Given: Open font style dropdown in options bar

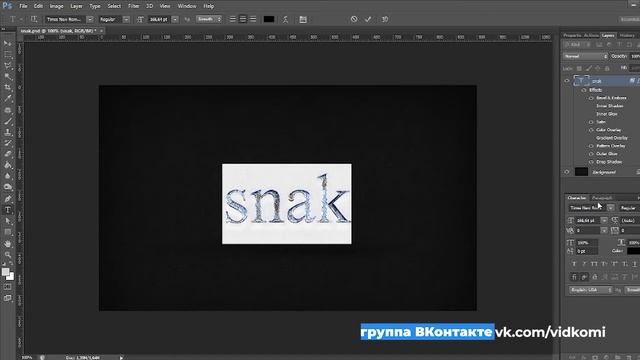Looking at the screenshot, I should click(x=126, y=19).
